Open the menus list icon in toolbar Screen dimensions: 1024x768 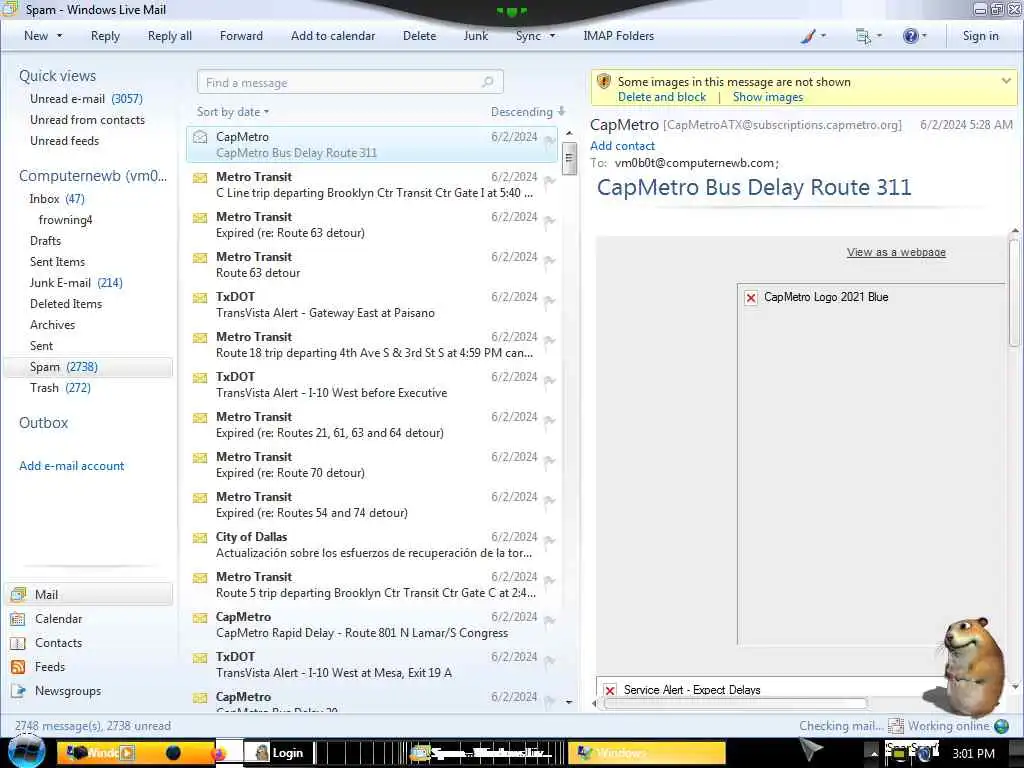[x=863, y=37]
